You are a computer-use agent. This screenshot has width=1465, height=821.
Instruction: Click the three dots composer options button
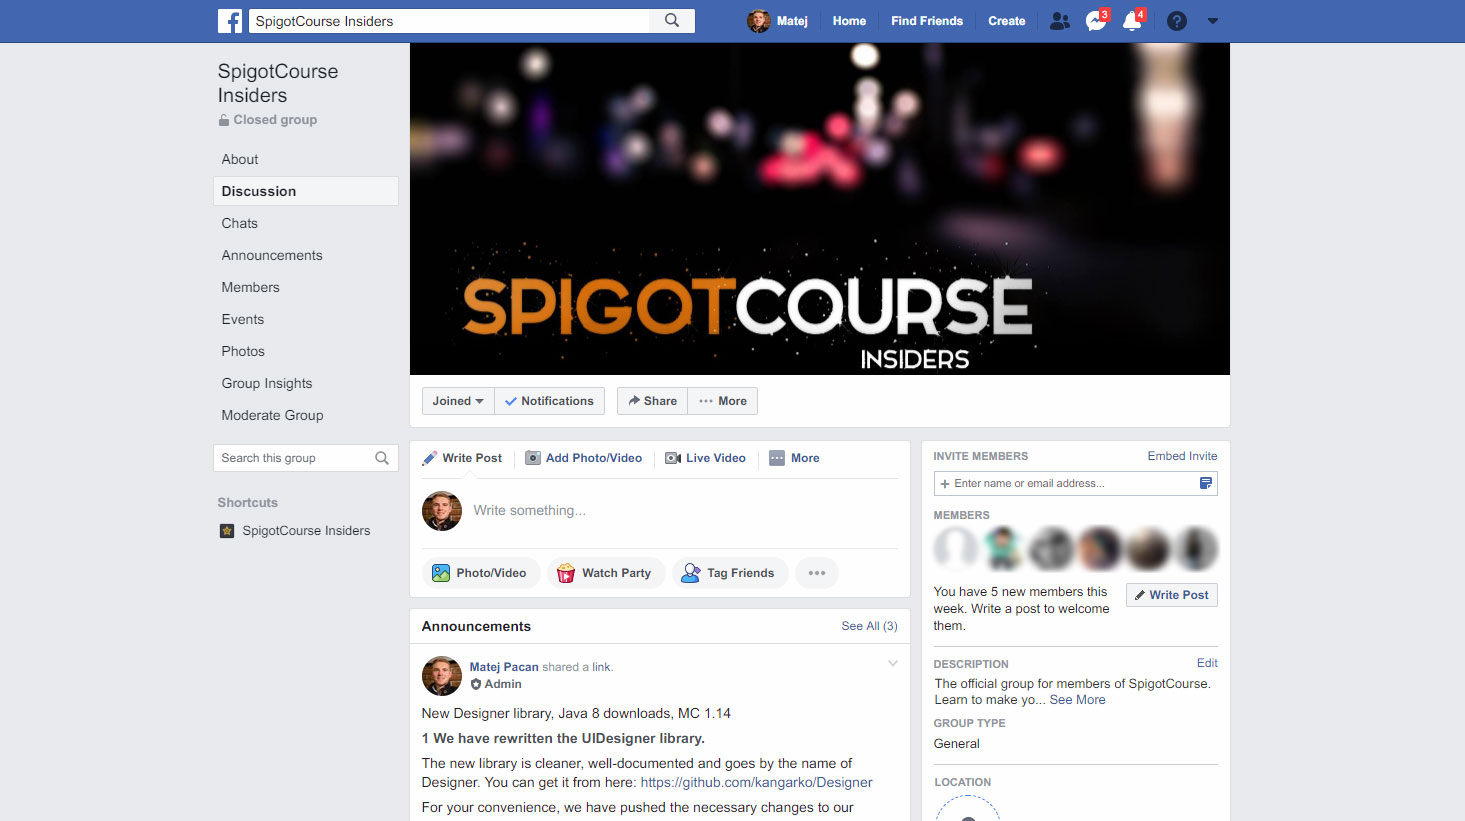click(817, 573)
